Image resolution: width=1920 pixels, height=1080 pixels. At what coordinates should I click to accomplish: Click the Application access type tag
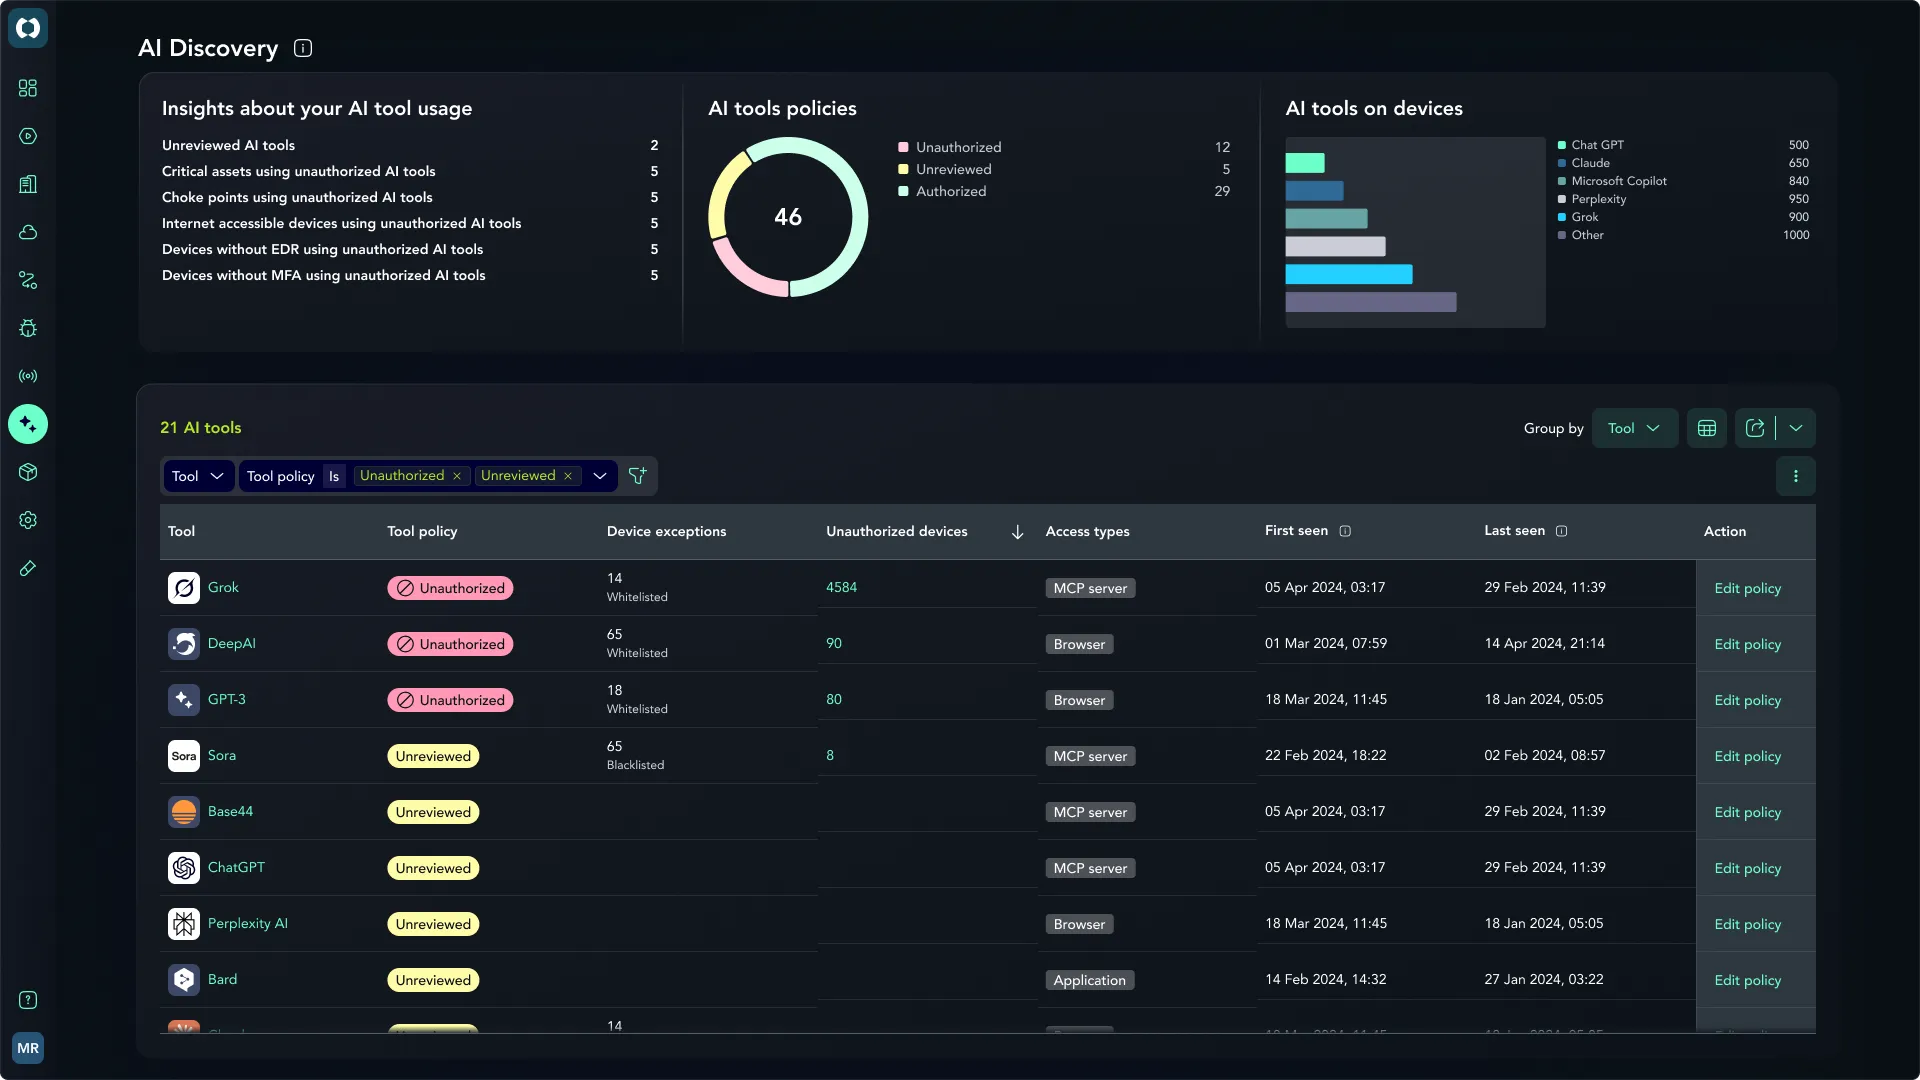1090,980
